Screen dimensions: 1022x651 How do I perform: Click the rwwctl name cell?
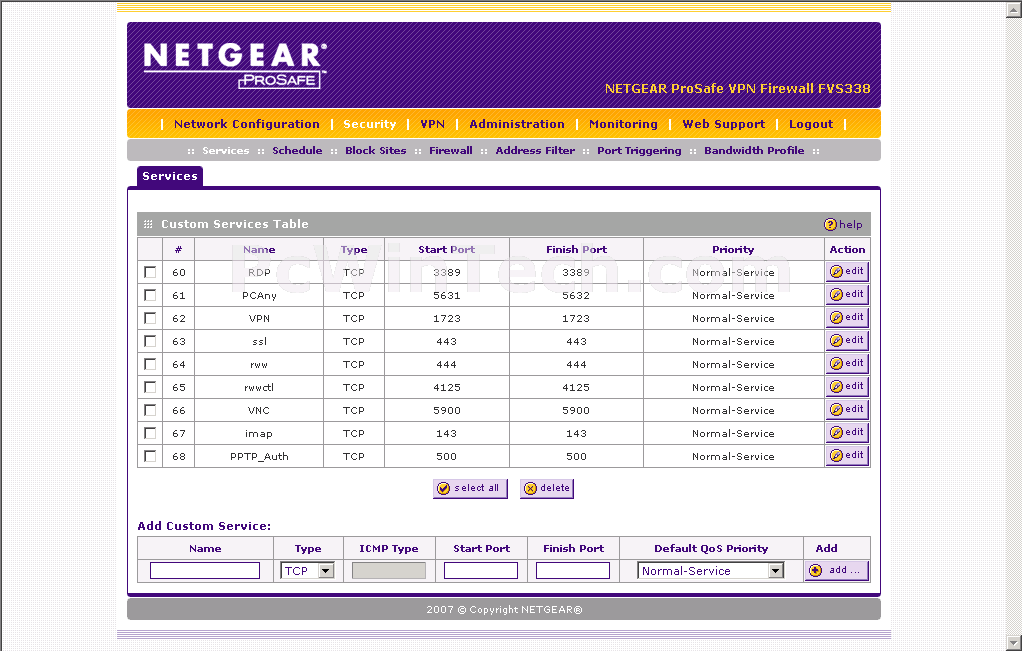coord(259,387)
